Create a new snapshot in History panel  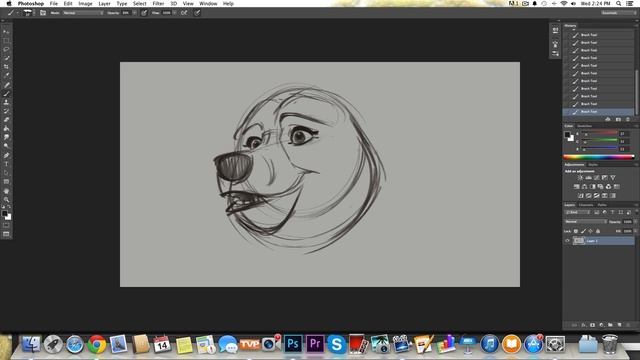(618, 119)
